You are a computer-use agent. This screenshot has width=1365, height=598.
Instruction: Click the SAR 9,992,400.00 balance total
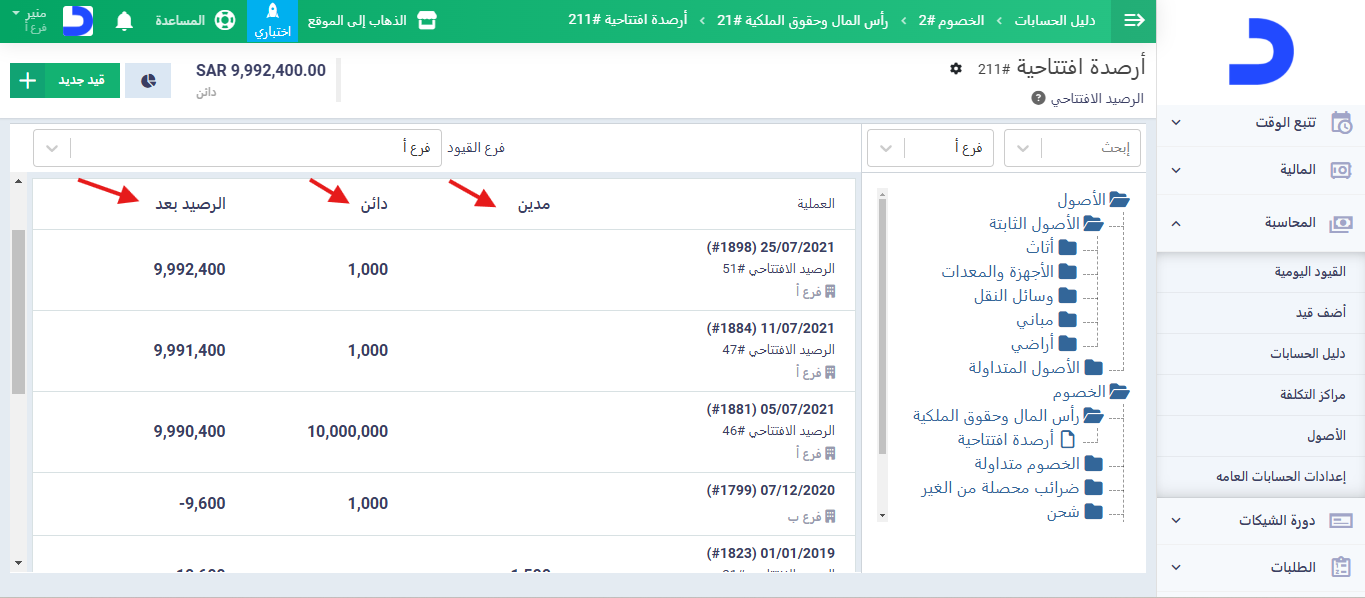pos(261,70)
